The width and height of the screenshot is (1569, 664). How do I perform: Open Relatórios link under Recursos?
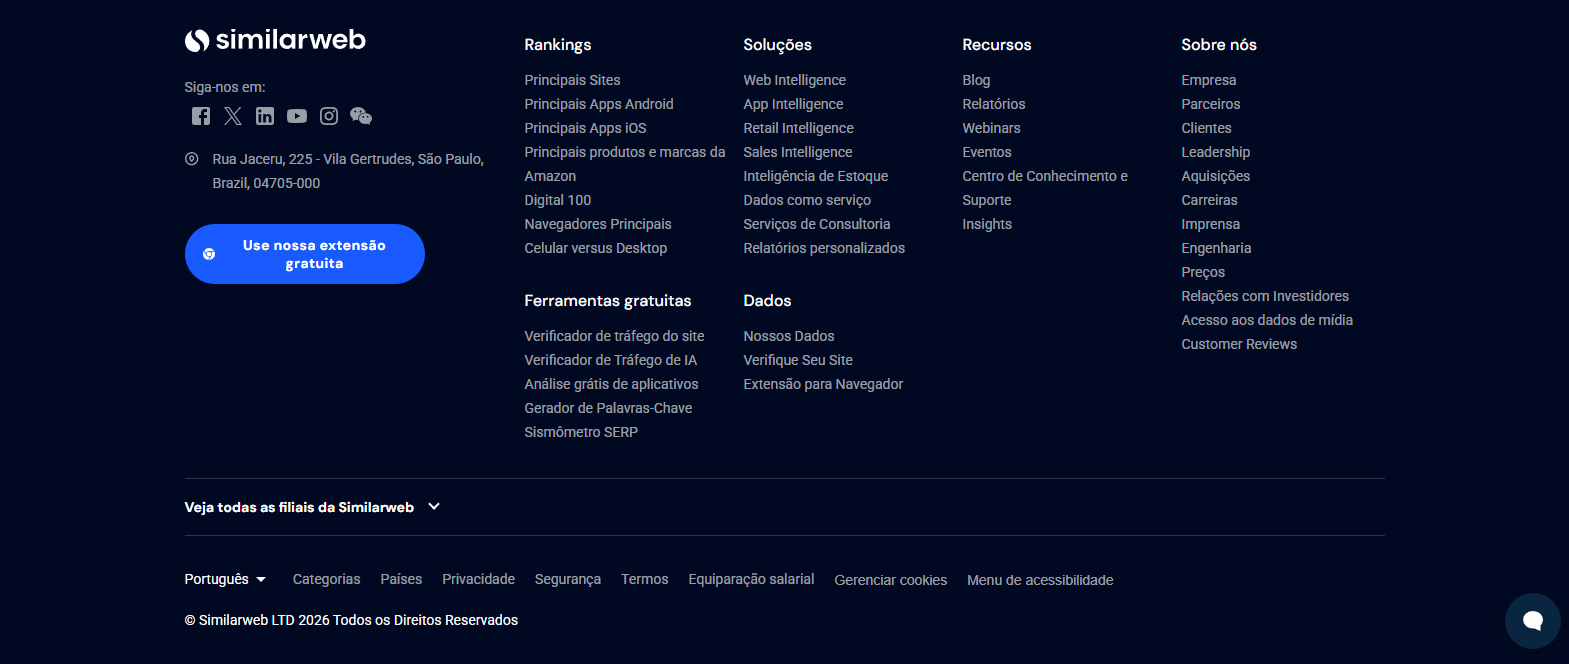(994, 104)
